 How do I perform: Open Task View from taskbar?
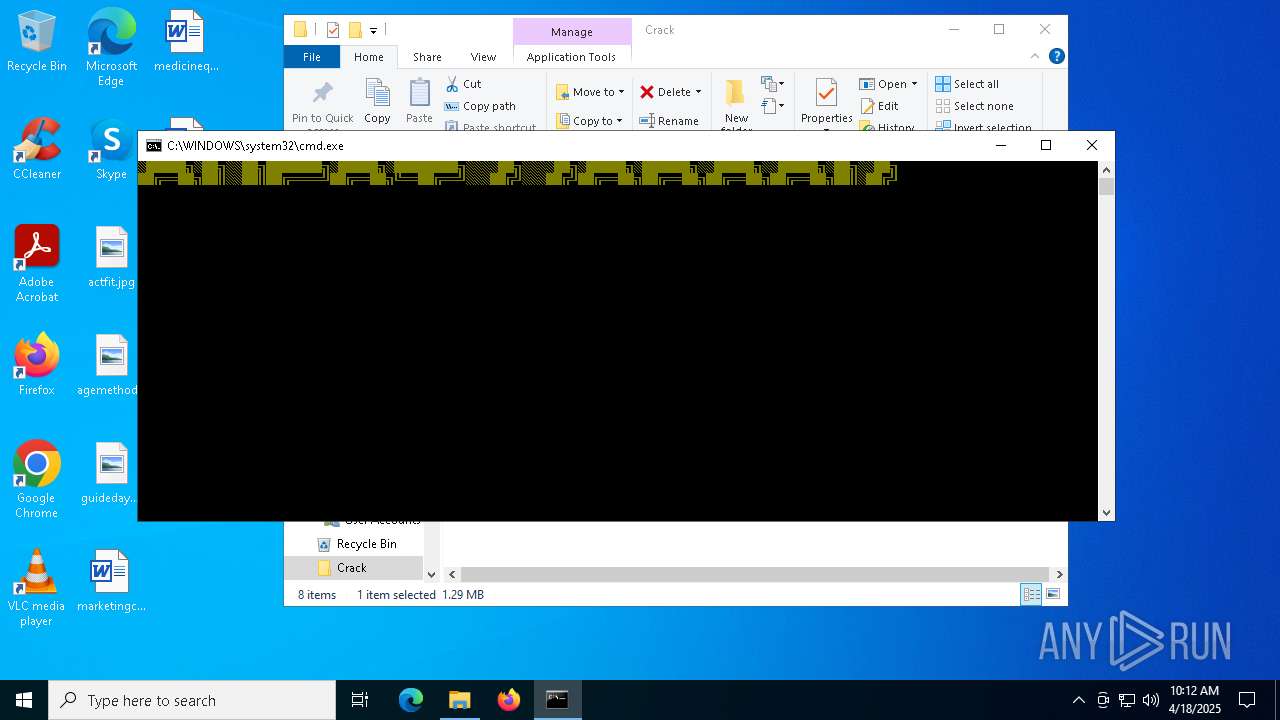coord(360,700)
